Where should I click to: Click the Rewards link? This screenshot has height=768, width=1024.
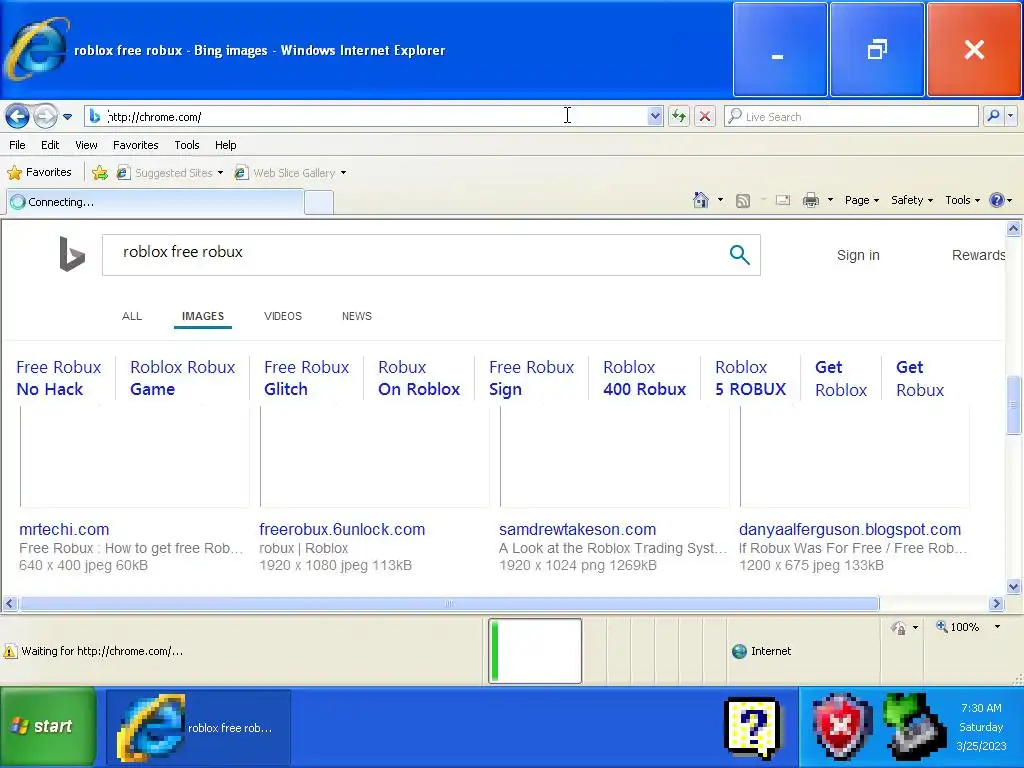tap(978, 255)
